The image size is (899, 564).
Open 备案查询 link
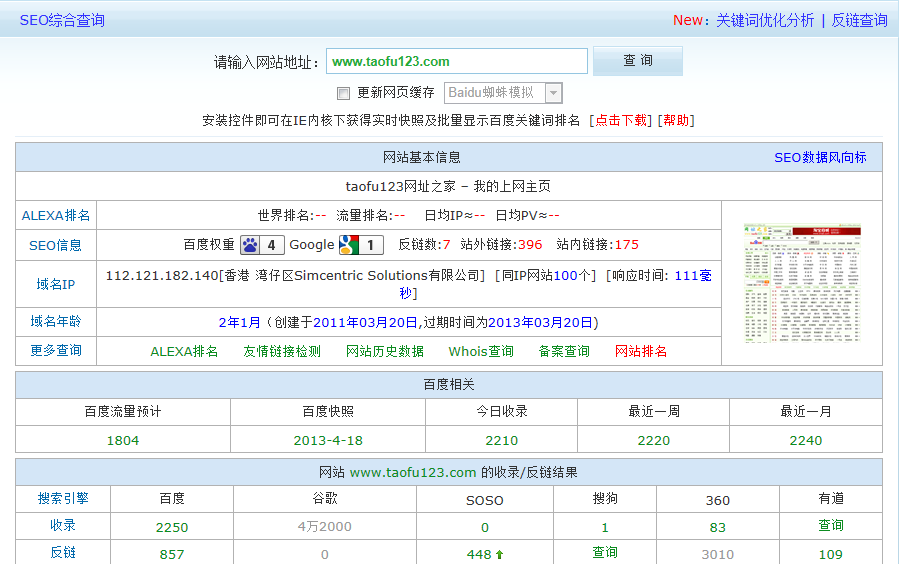564,351
